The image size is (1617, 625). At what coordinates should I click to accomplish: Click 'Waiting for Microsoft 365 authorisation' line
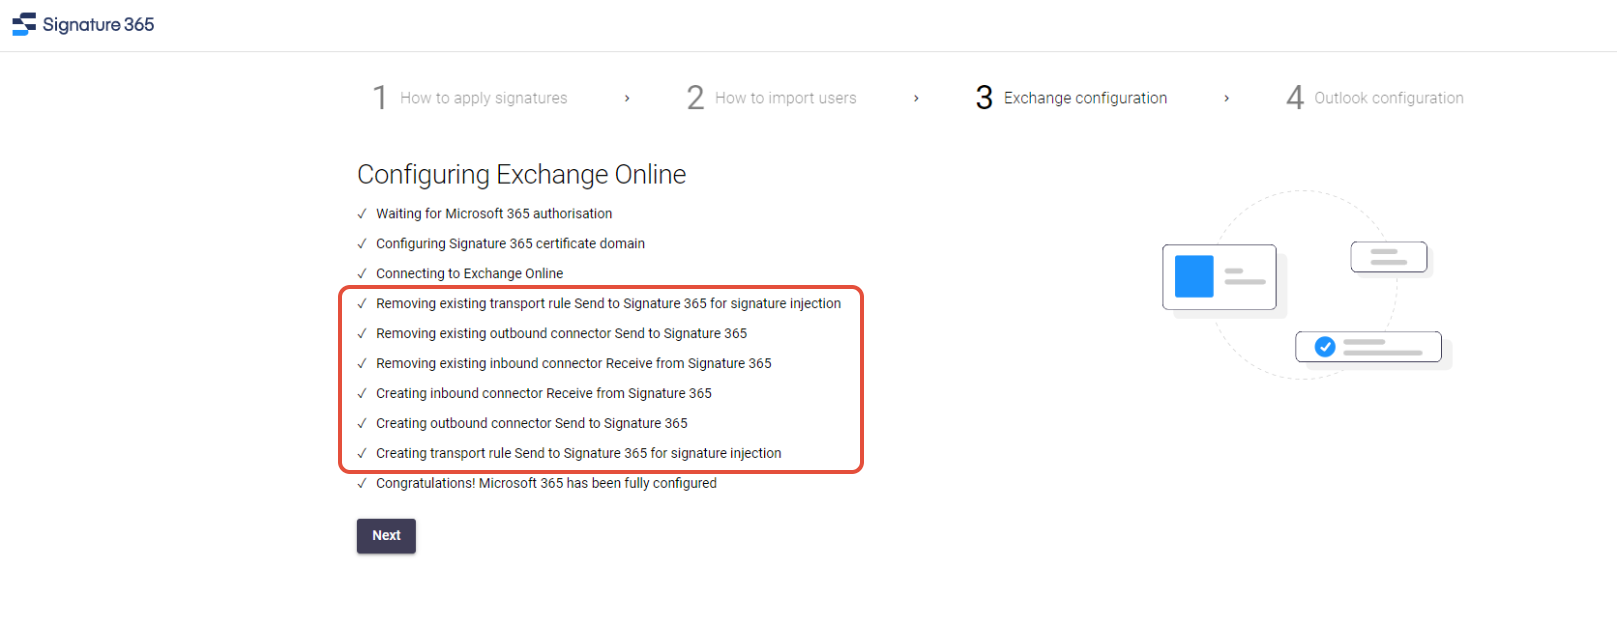[494, 214]
